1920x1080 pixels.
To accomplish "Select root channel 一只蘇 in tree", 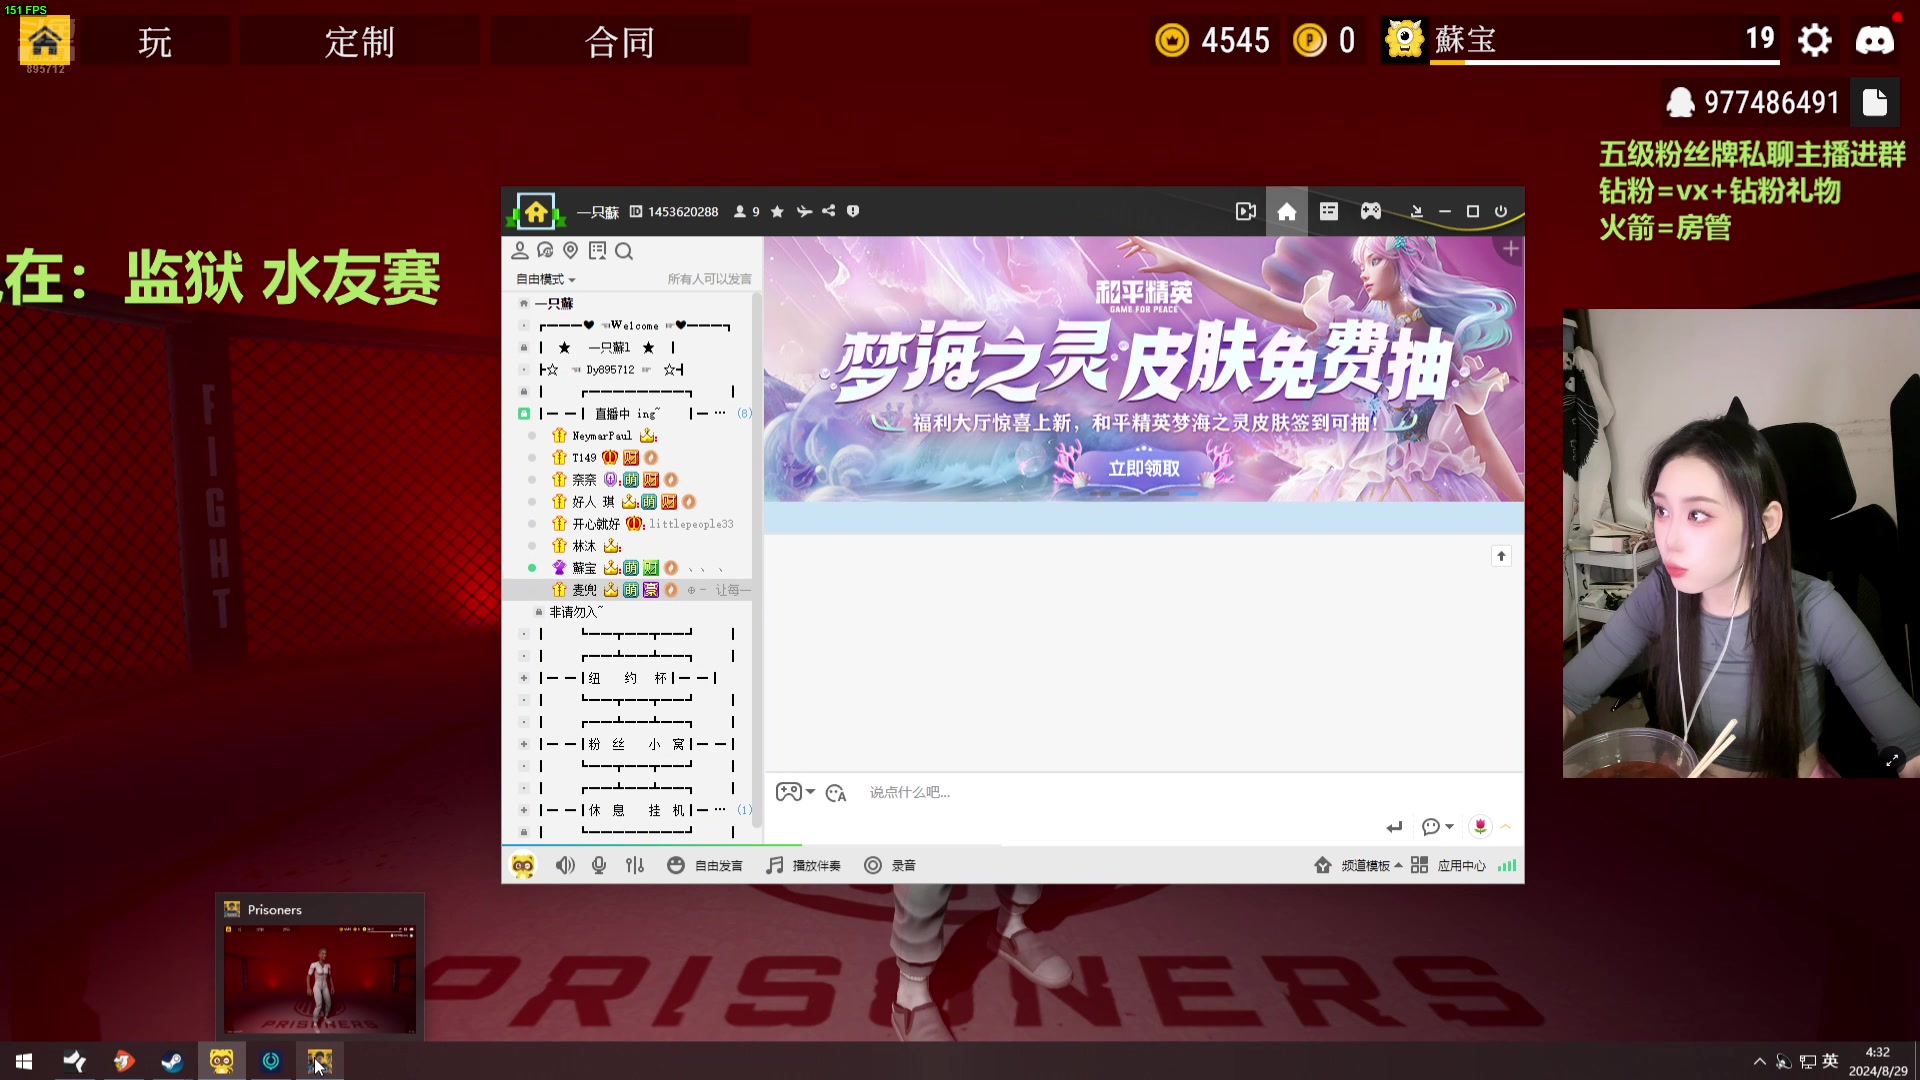I will pyautogui.click(x=554, y=303).
